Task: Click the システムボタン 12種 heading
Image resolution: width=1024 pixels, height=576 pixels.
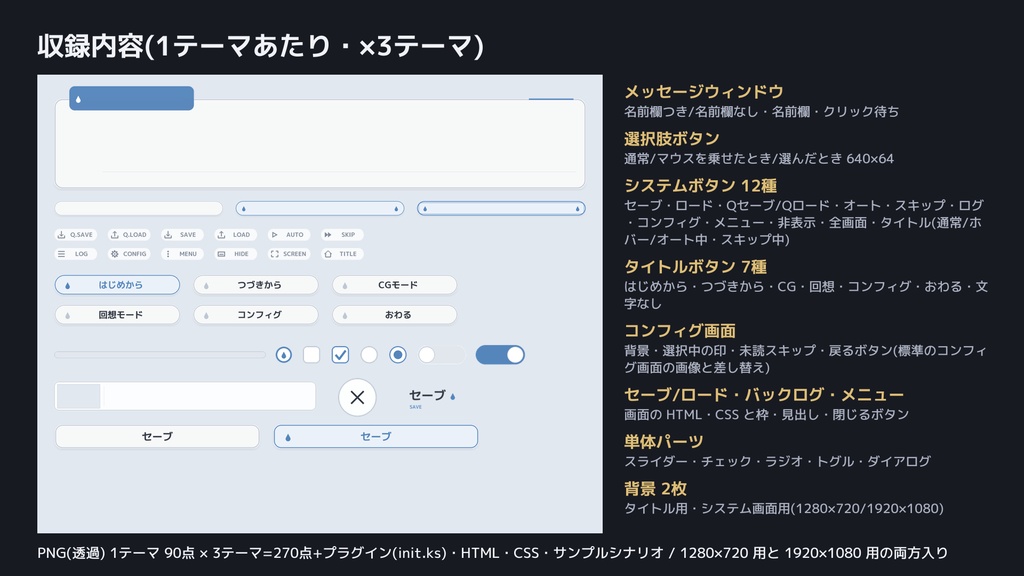Action: (x=700, y=185)
